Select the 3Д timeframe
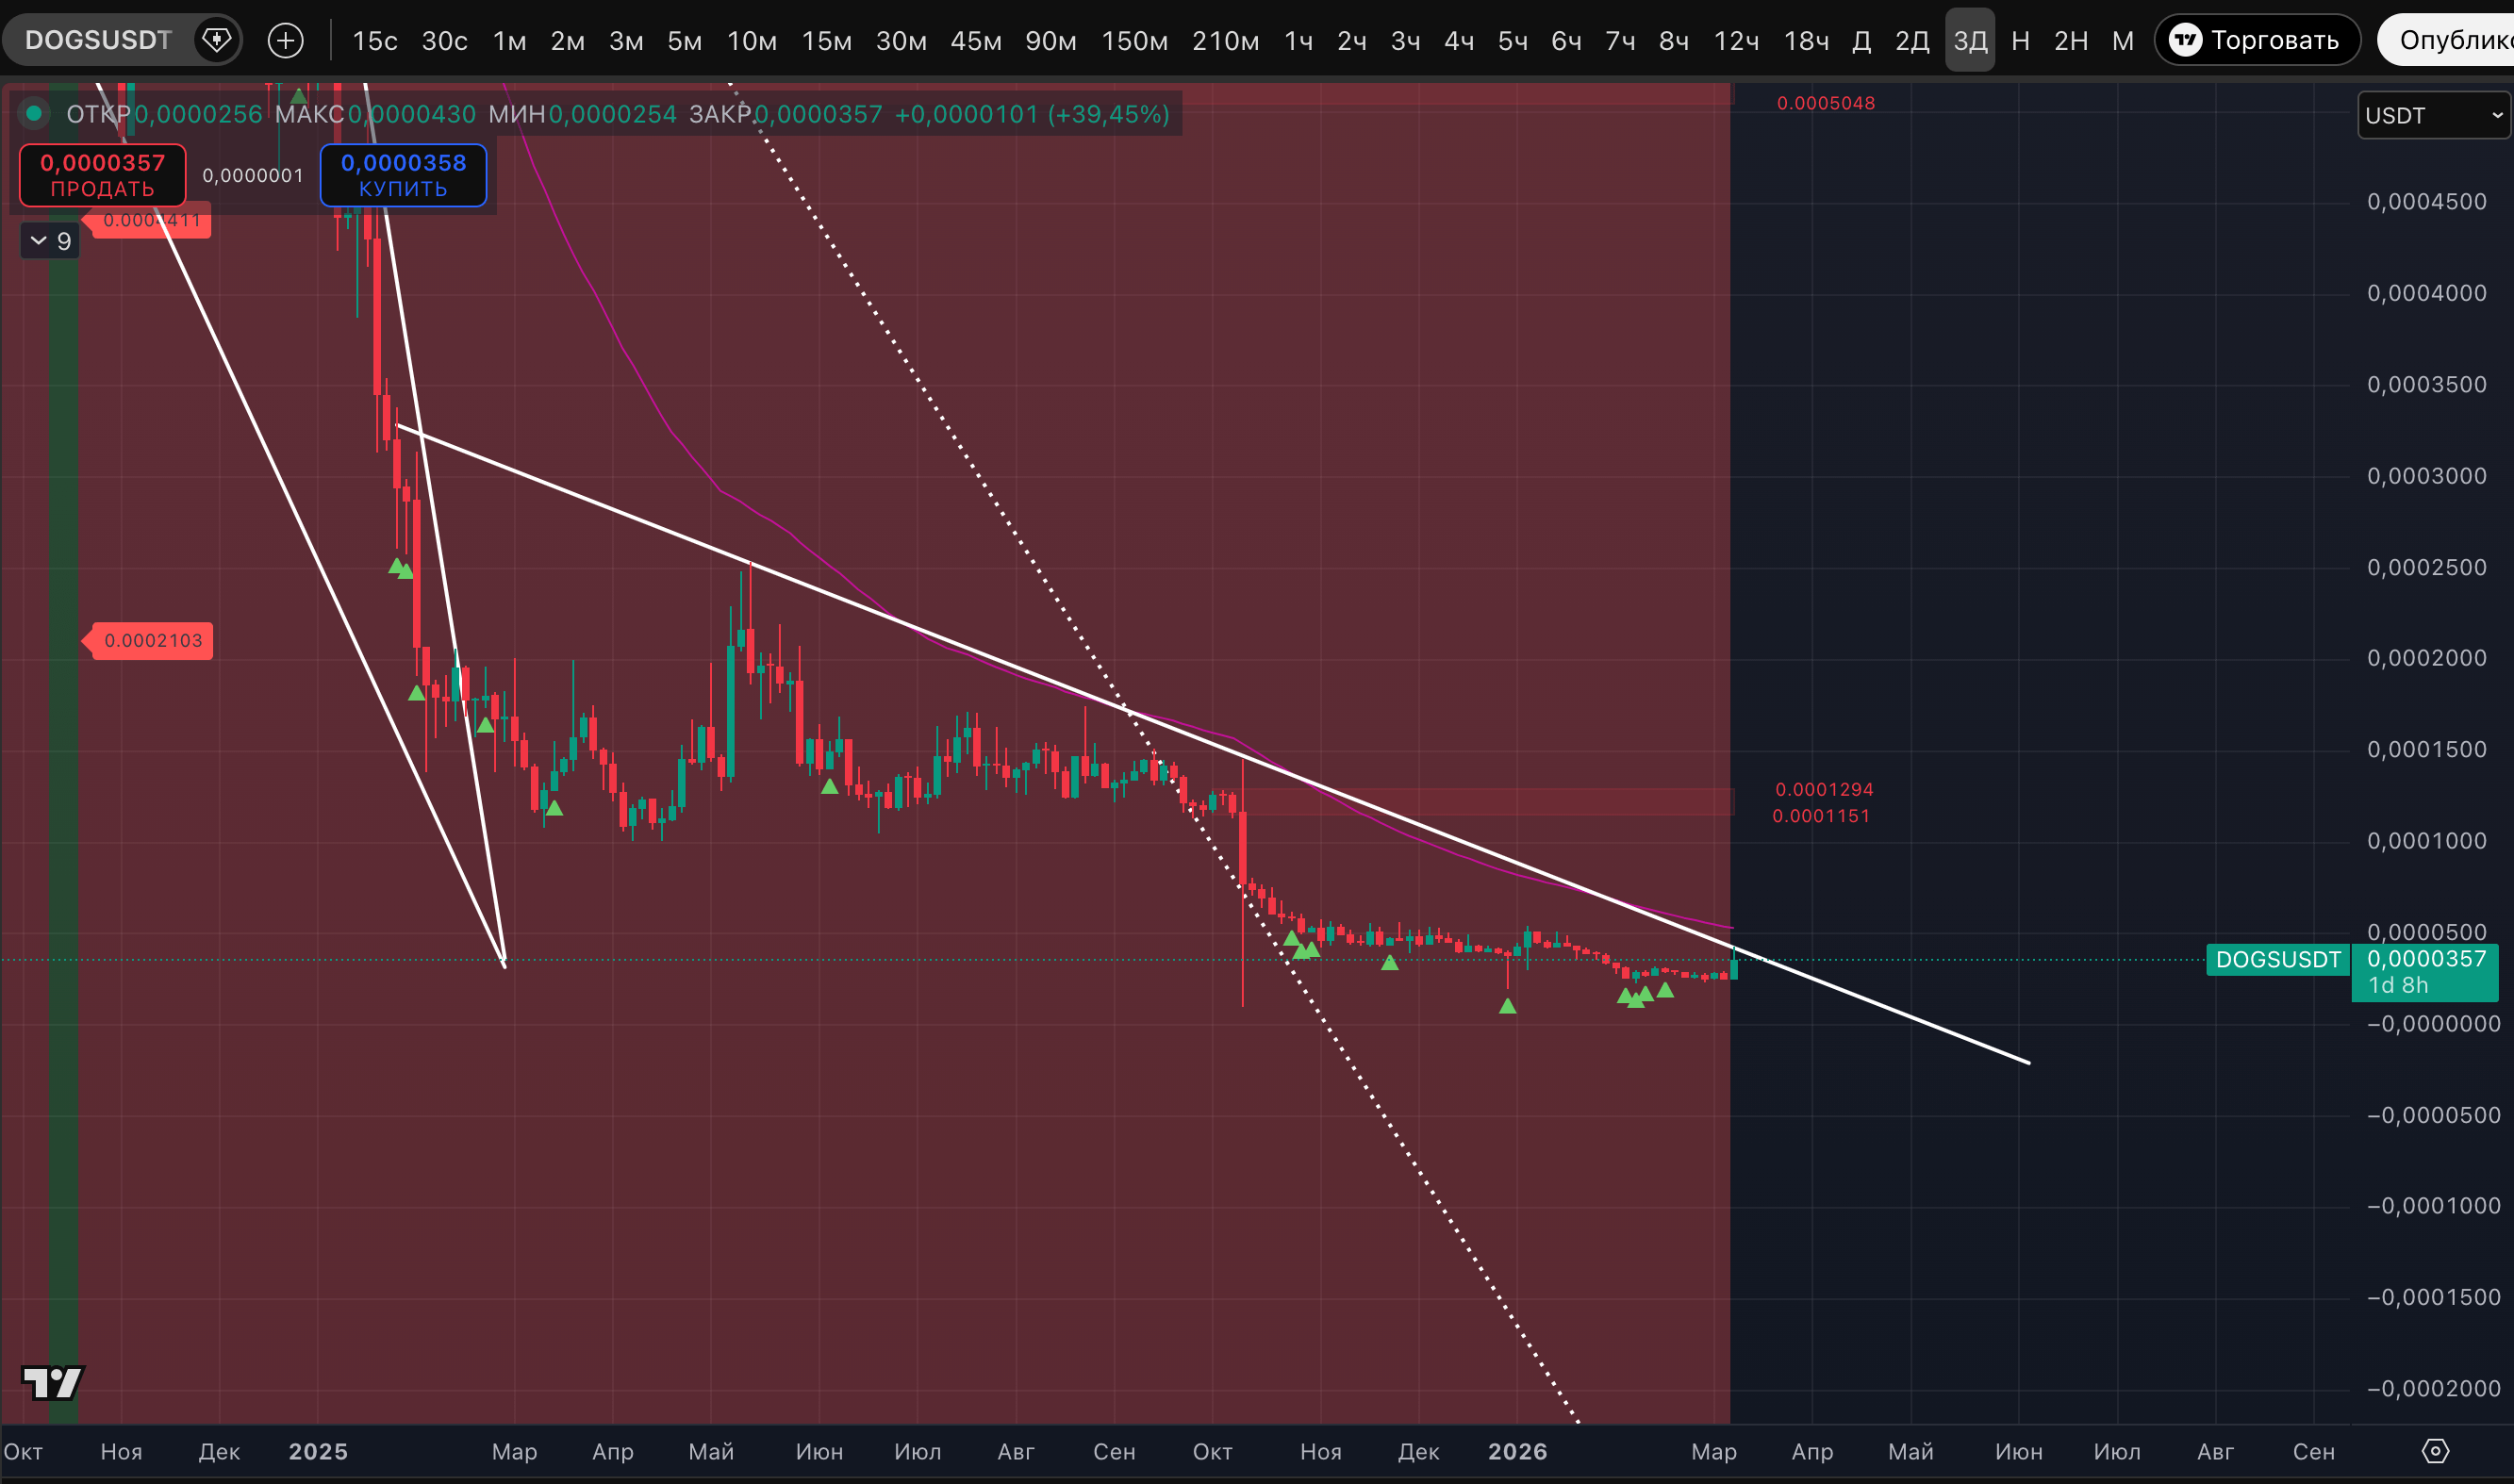This screenshot has width=2514, height=1484. coord(1969,40)
